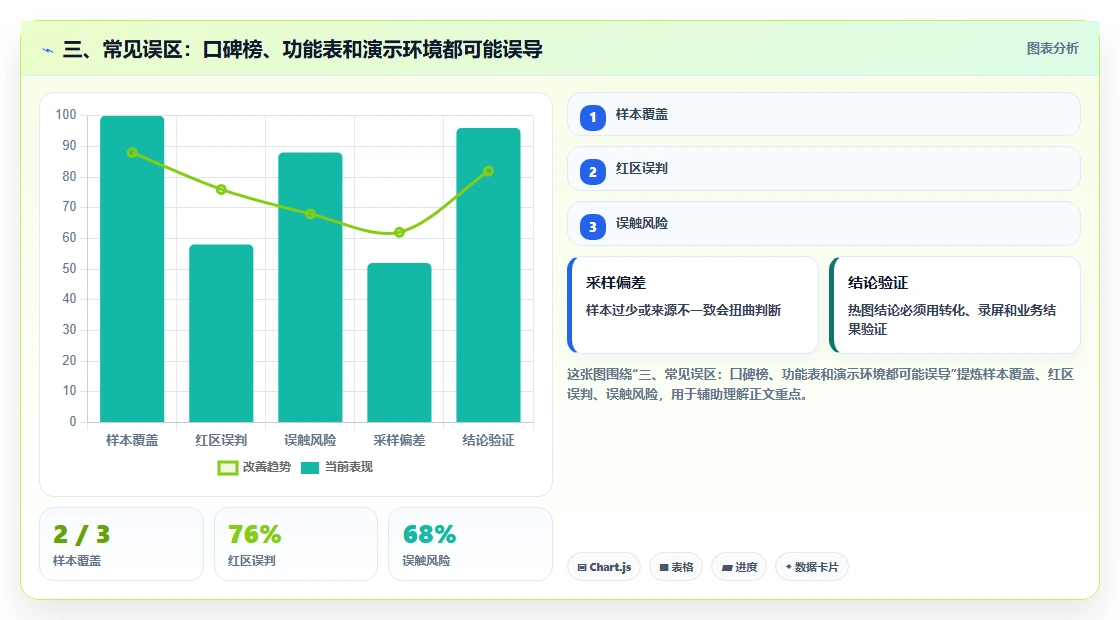Click the 76% 红区误判 stat card
Viewport: 1120px width, 620px height.
[x=296, y=544]
